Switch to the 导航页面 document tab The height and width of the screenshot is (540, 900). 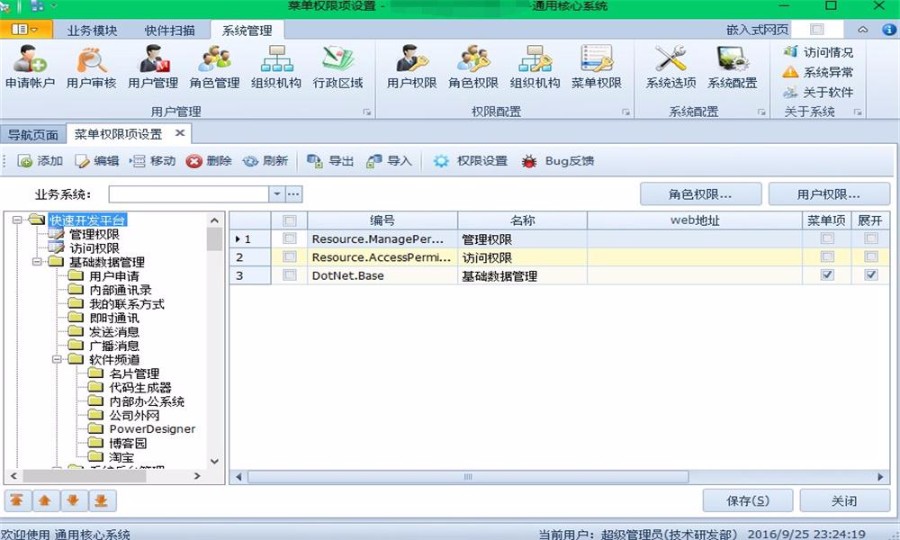(x=33, y=135)
